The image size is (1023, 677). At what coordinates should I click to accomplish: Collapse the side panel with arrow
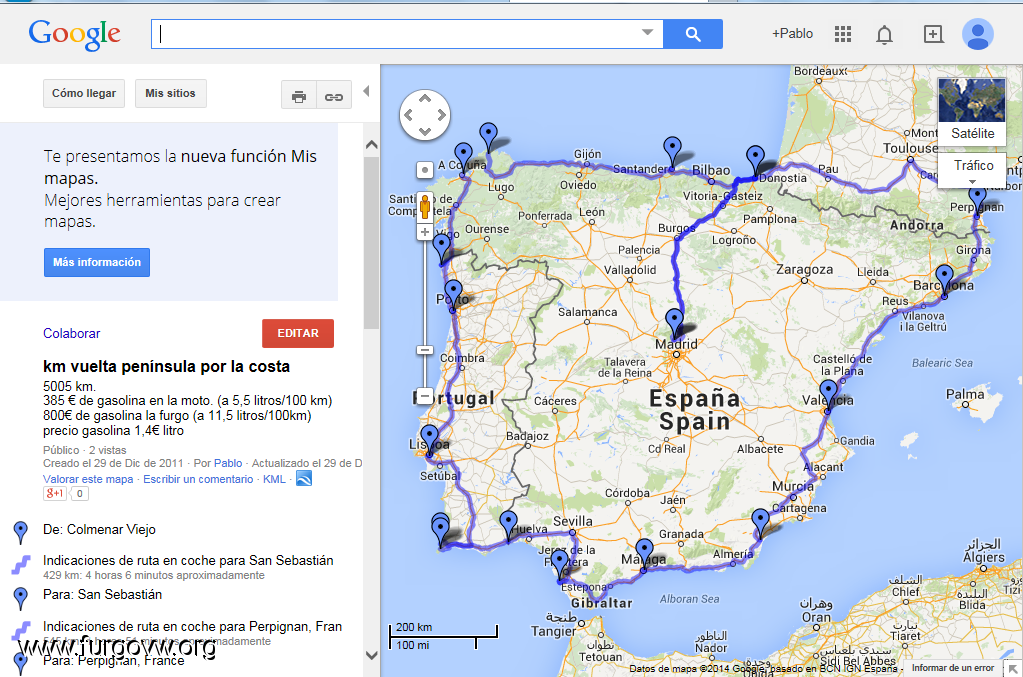tap(367, 91)
